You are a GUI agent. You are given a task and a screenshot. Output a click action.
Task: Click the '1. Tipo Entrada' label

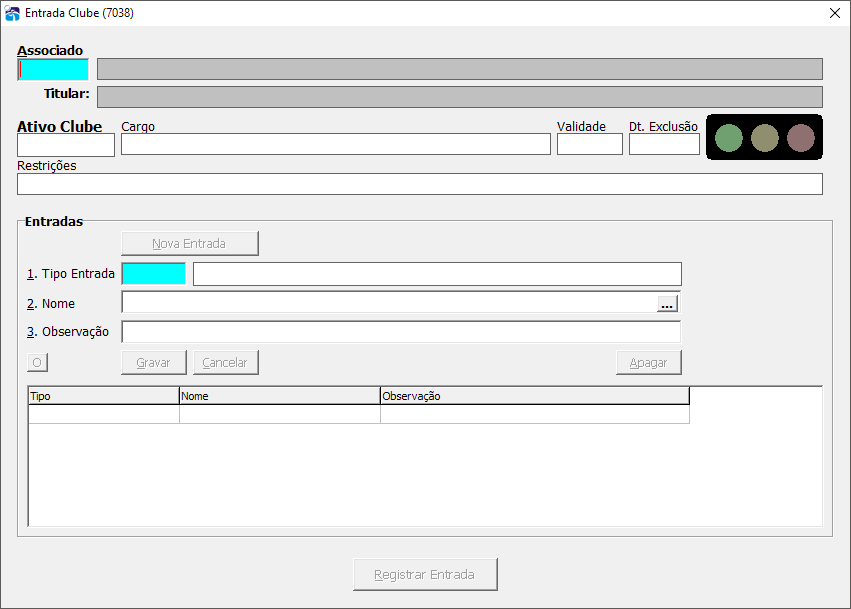[x=71, y=274]
